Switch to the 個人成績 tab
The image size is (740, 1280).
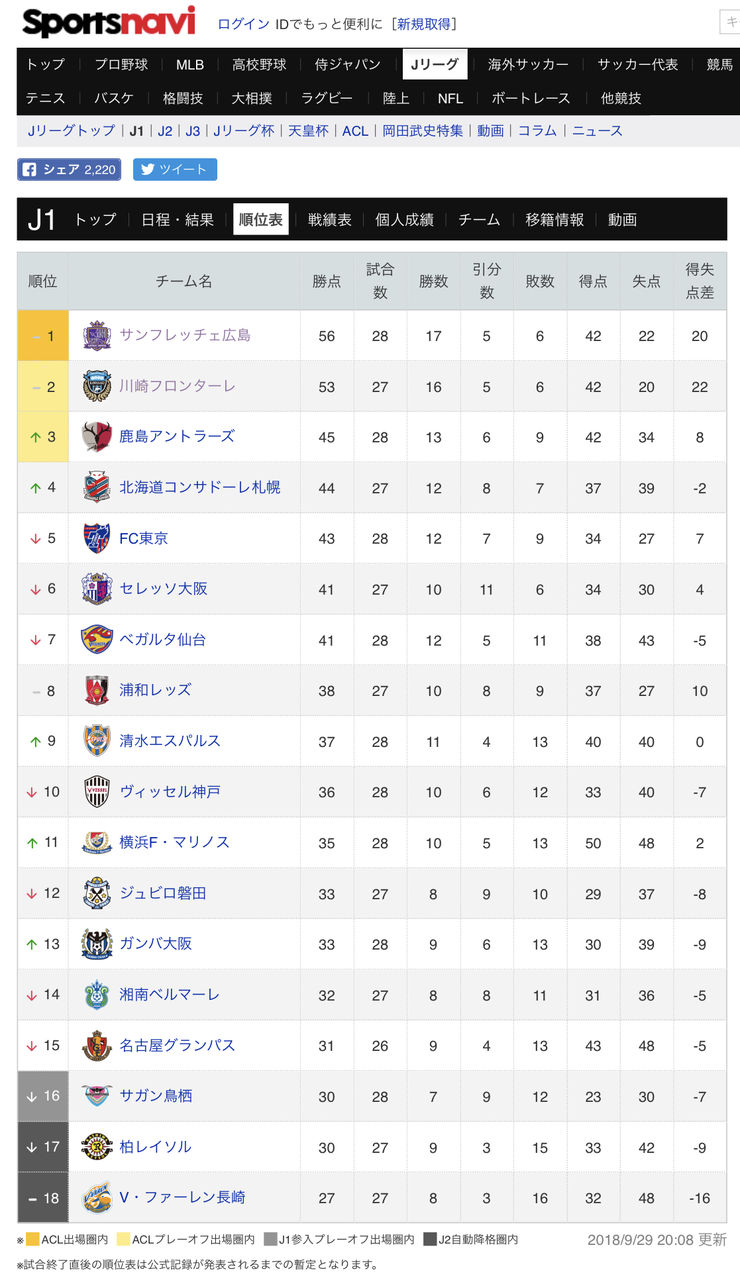[x=404, y=219]
